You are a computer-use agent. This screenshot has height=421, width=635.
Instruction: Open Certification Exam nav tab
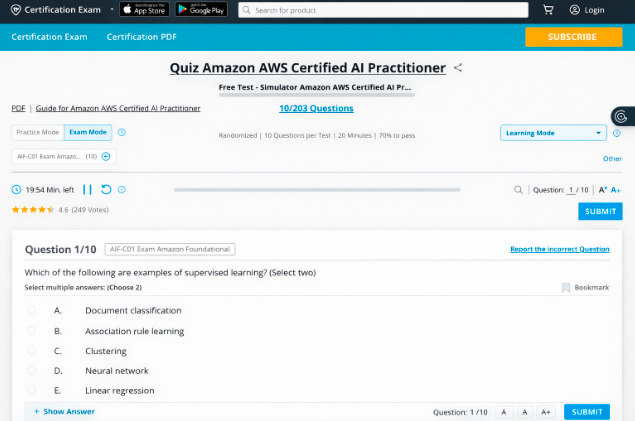49,37
